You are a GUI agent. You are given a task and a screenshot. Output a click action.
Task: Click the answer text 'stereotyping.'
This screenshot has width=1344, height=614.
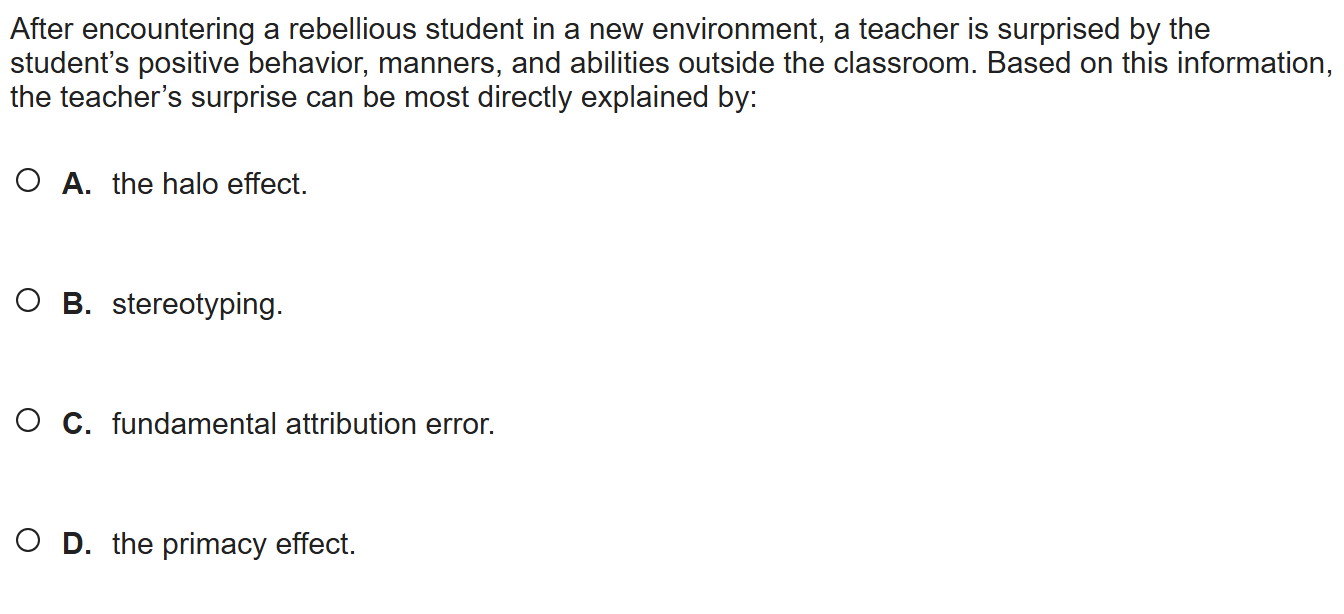click(x=197, y=304)
